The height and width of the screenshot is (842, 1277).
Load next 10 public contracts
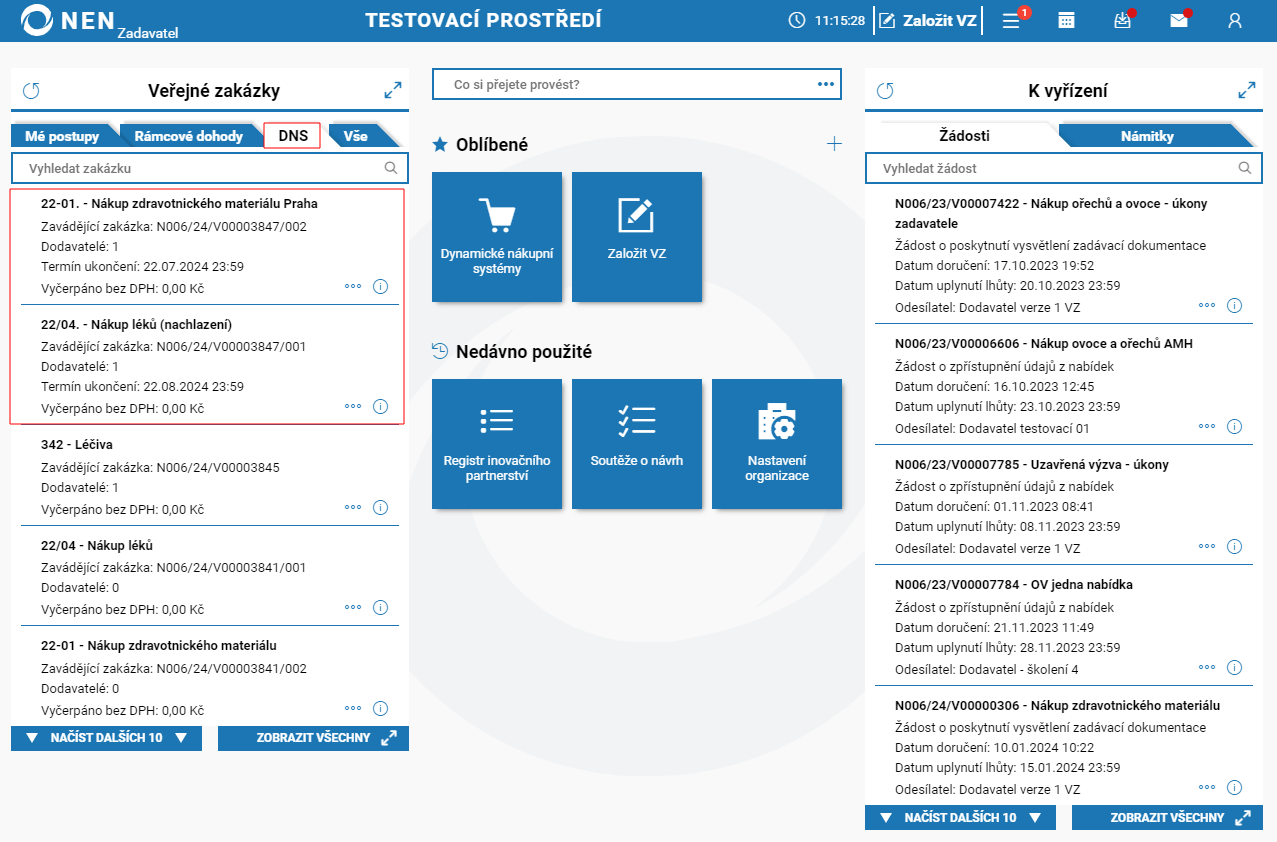pos(107,738)
